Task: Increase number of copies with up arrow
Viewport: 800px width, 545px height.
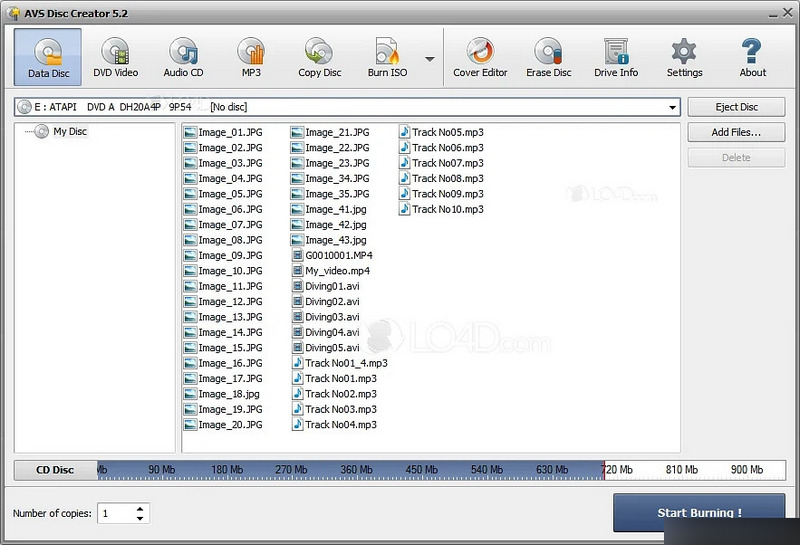Action: coord(139,508)
